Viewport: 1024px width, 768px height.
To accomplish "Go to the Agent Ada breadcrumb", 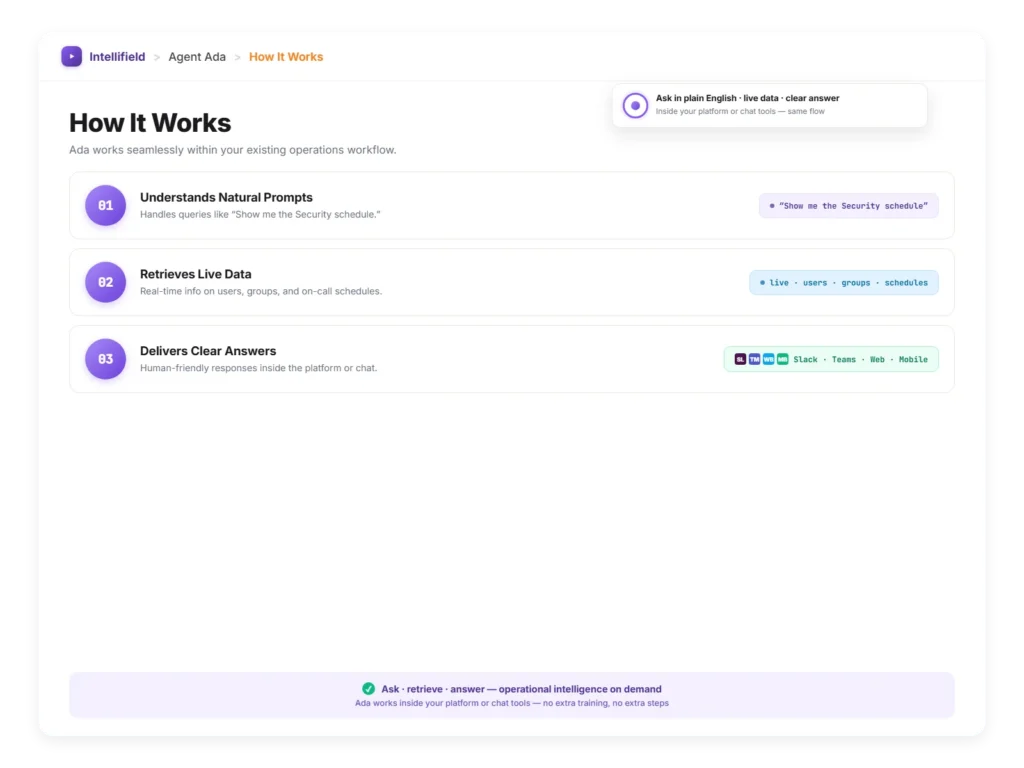I will [x=197, y=57].
